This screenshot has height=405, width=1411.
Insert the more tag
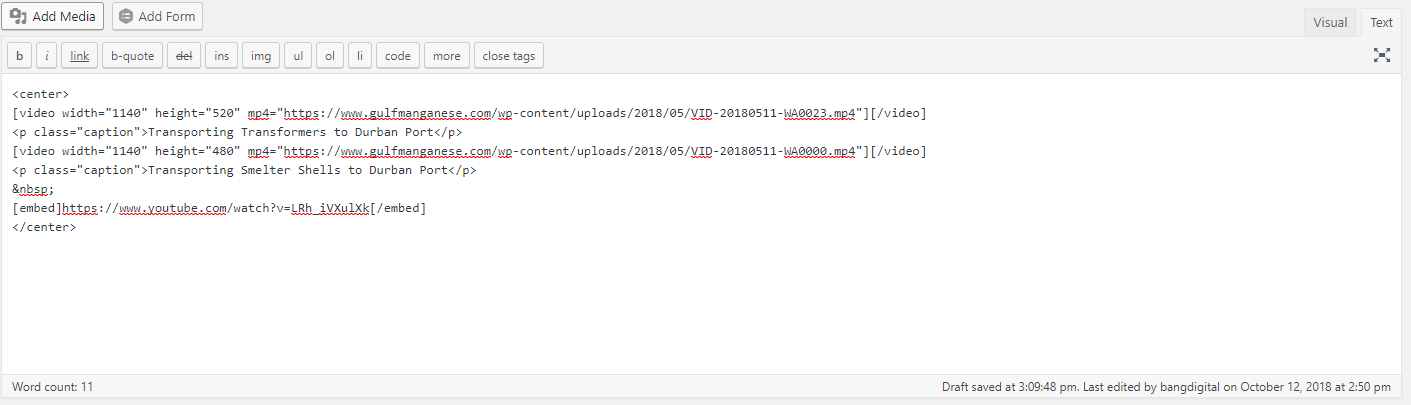pyautogui.click(x=447, y=56)
